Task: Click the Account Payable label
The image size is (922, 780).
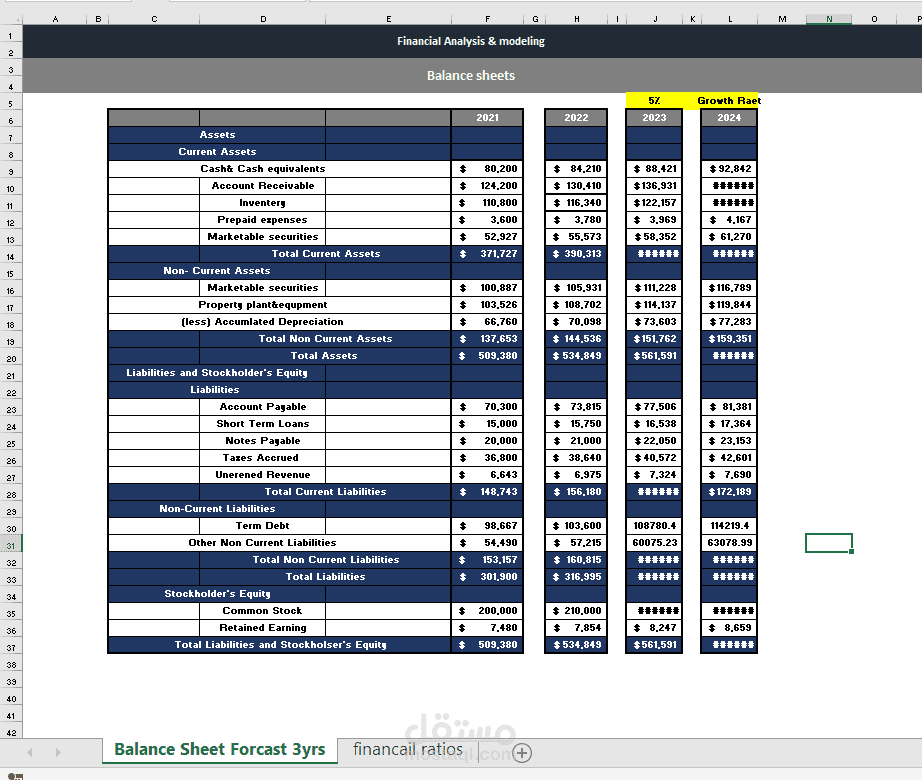Action: pyautogui.click(x=263, y=407)
